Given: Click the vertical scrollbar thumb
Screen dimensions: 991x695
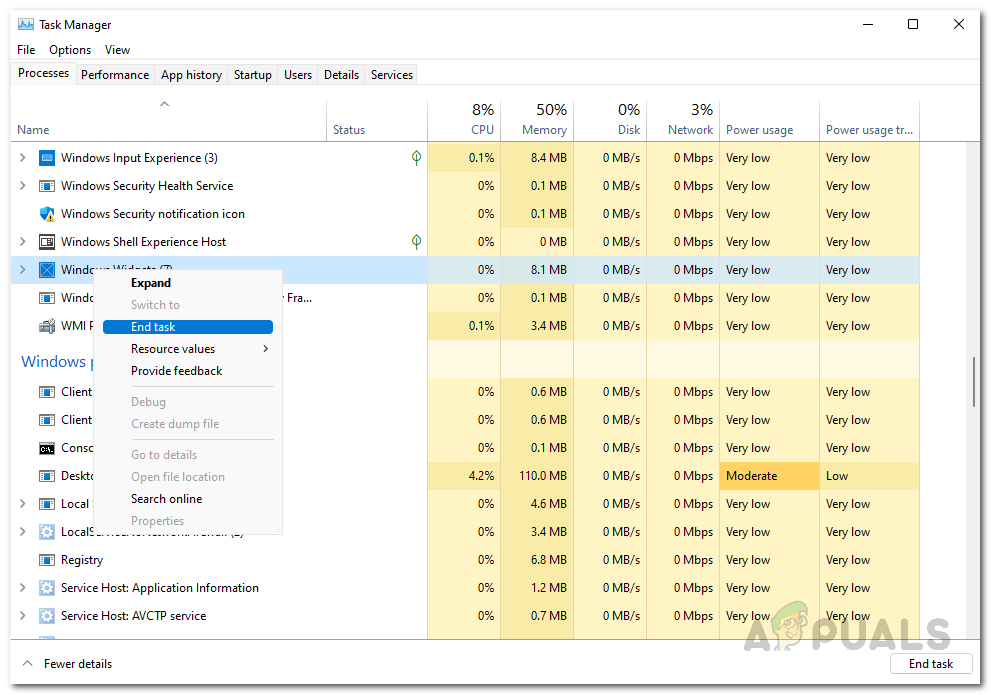Looking at the screenshot, I should coord(974,382).
